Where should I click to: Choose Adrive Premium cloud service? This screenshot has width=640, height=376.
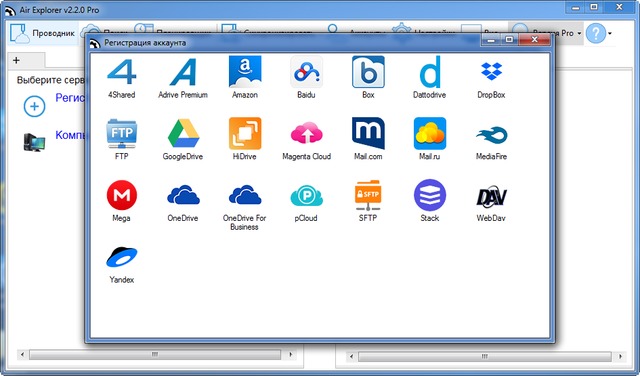click(183, 72)
